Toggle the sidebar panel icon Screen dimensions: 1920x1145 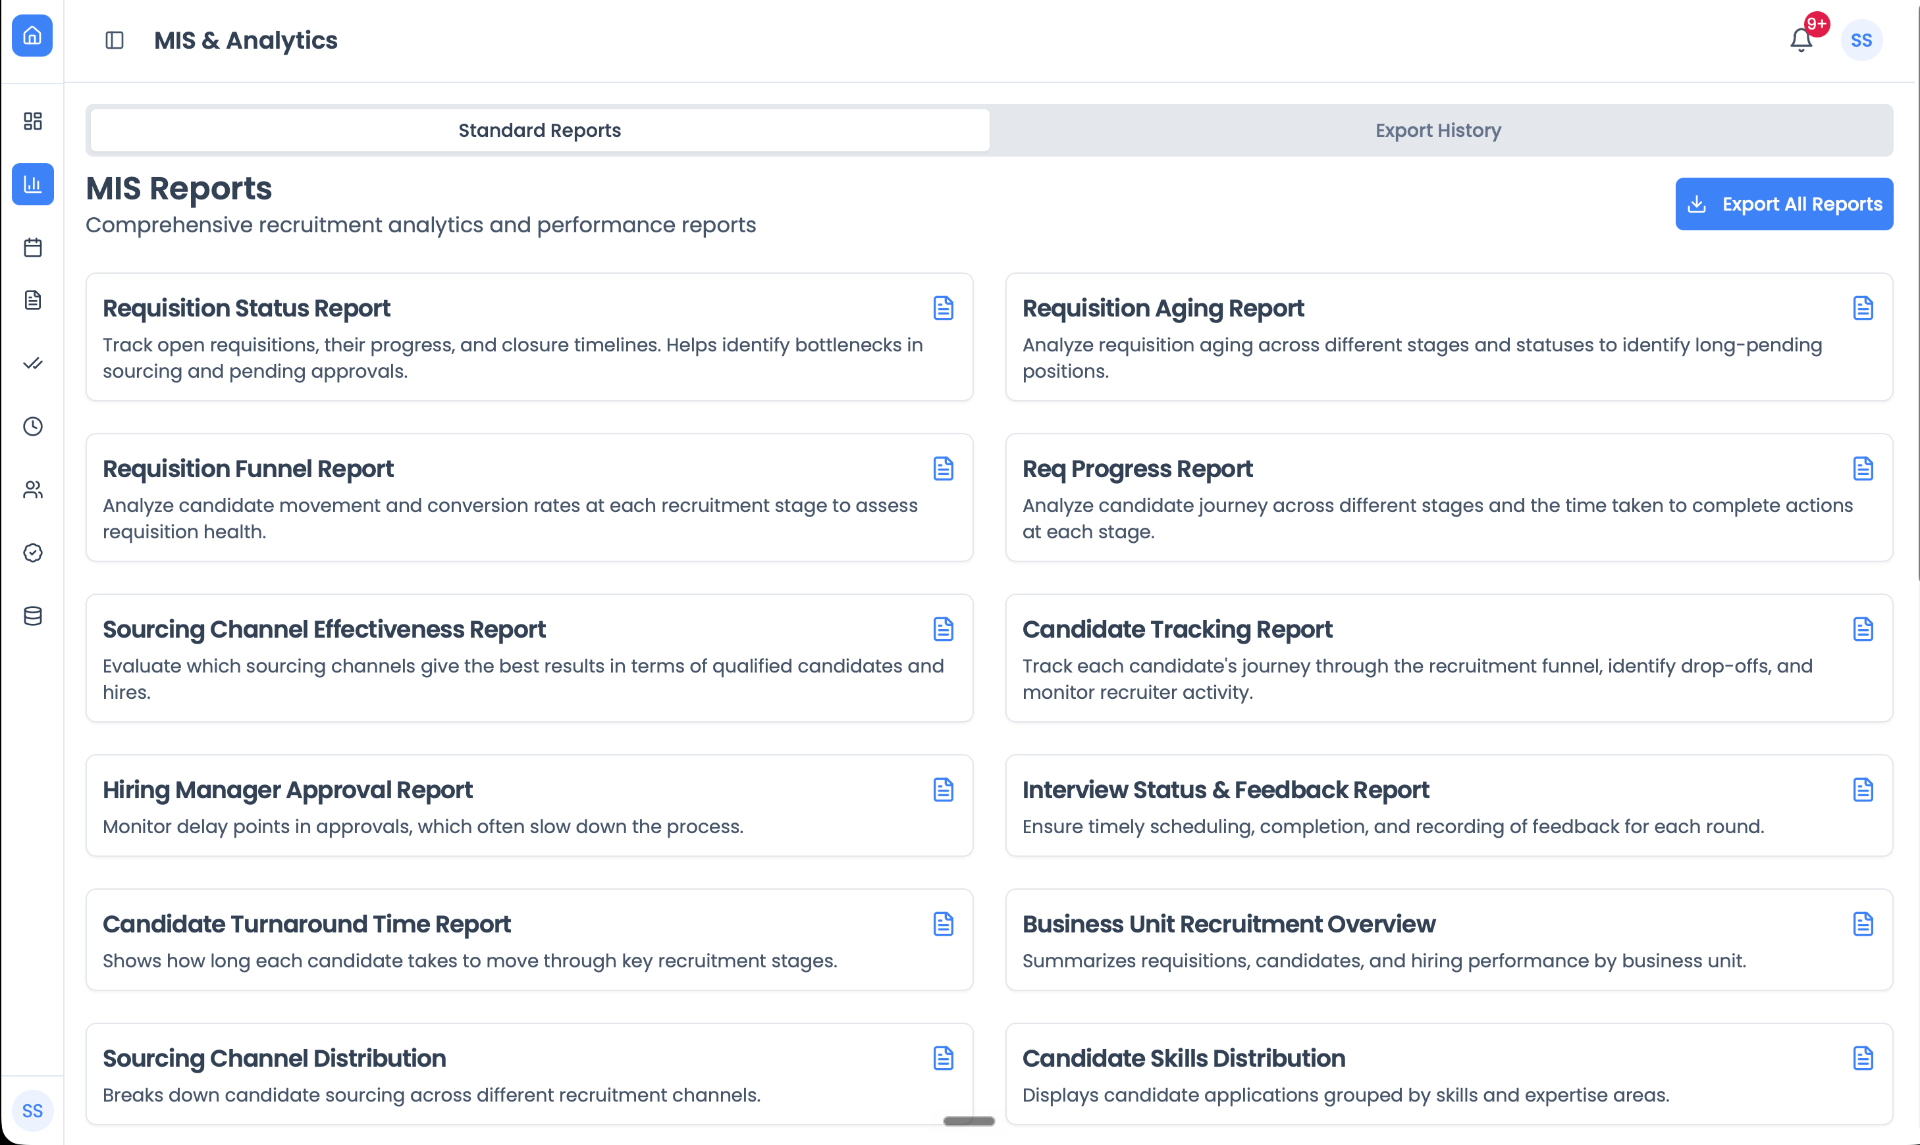point(114,40)
